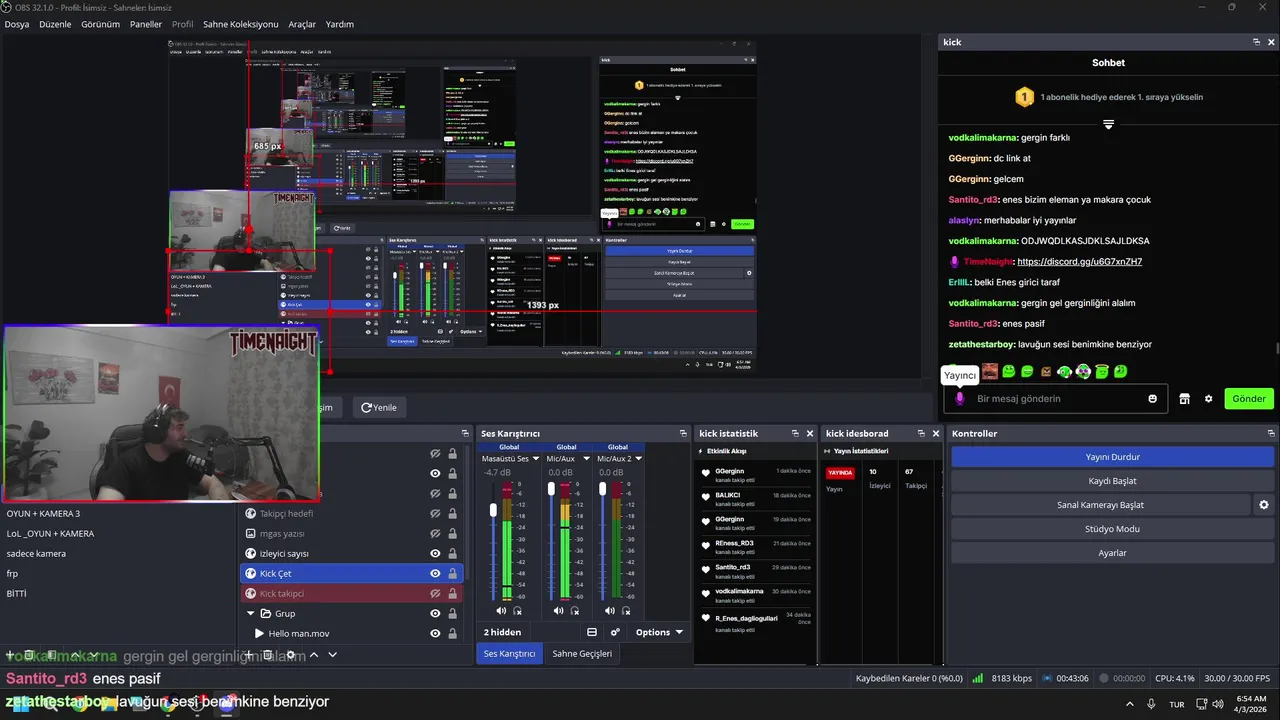Toggle monitoring headphone icon for Mic/Aux 2
The image size is (1280, 720).
click(627, 610)
